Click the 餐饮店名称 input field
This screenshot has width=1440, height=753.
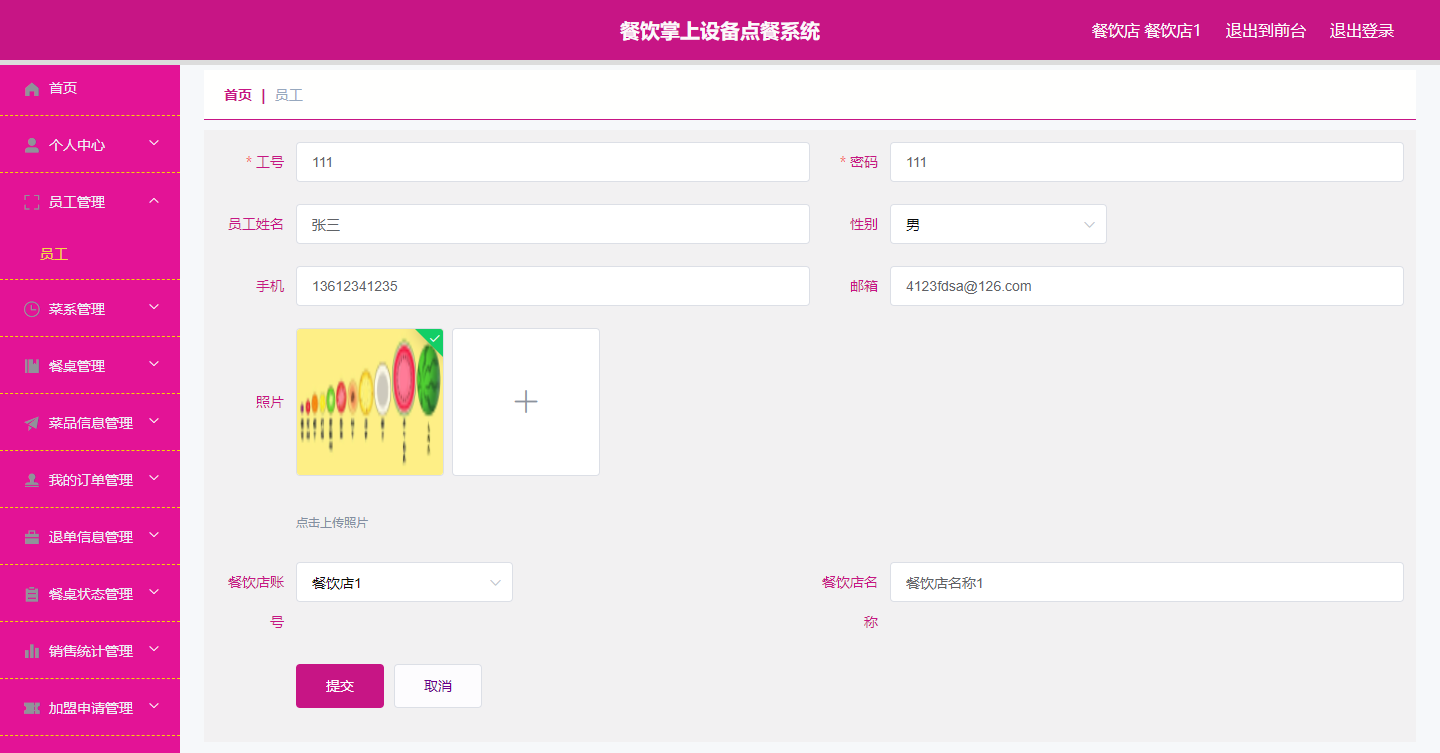coord(1147,582)
